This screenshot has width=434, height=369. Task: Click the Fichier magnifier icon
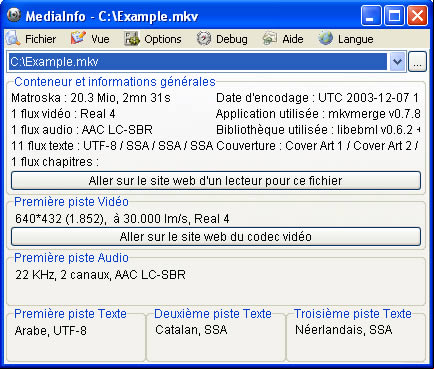(x=13, y=39)
